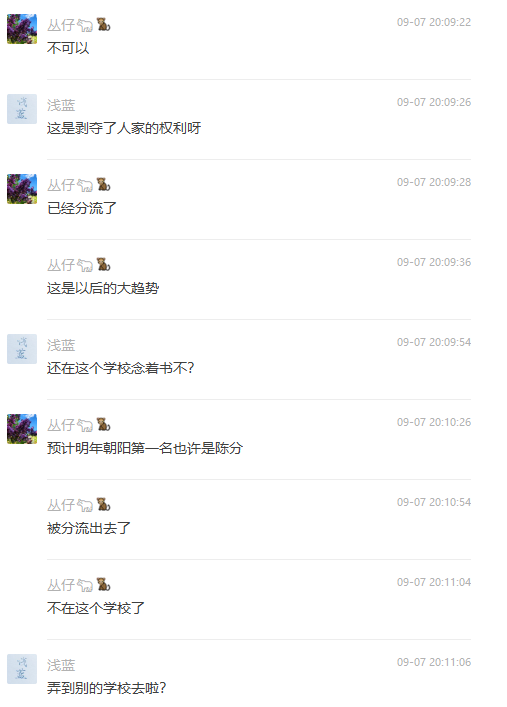Click 浅蓝's avatar beside 弄到别的学校去啦?
The image size is (507, 707).
(22, 669)
